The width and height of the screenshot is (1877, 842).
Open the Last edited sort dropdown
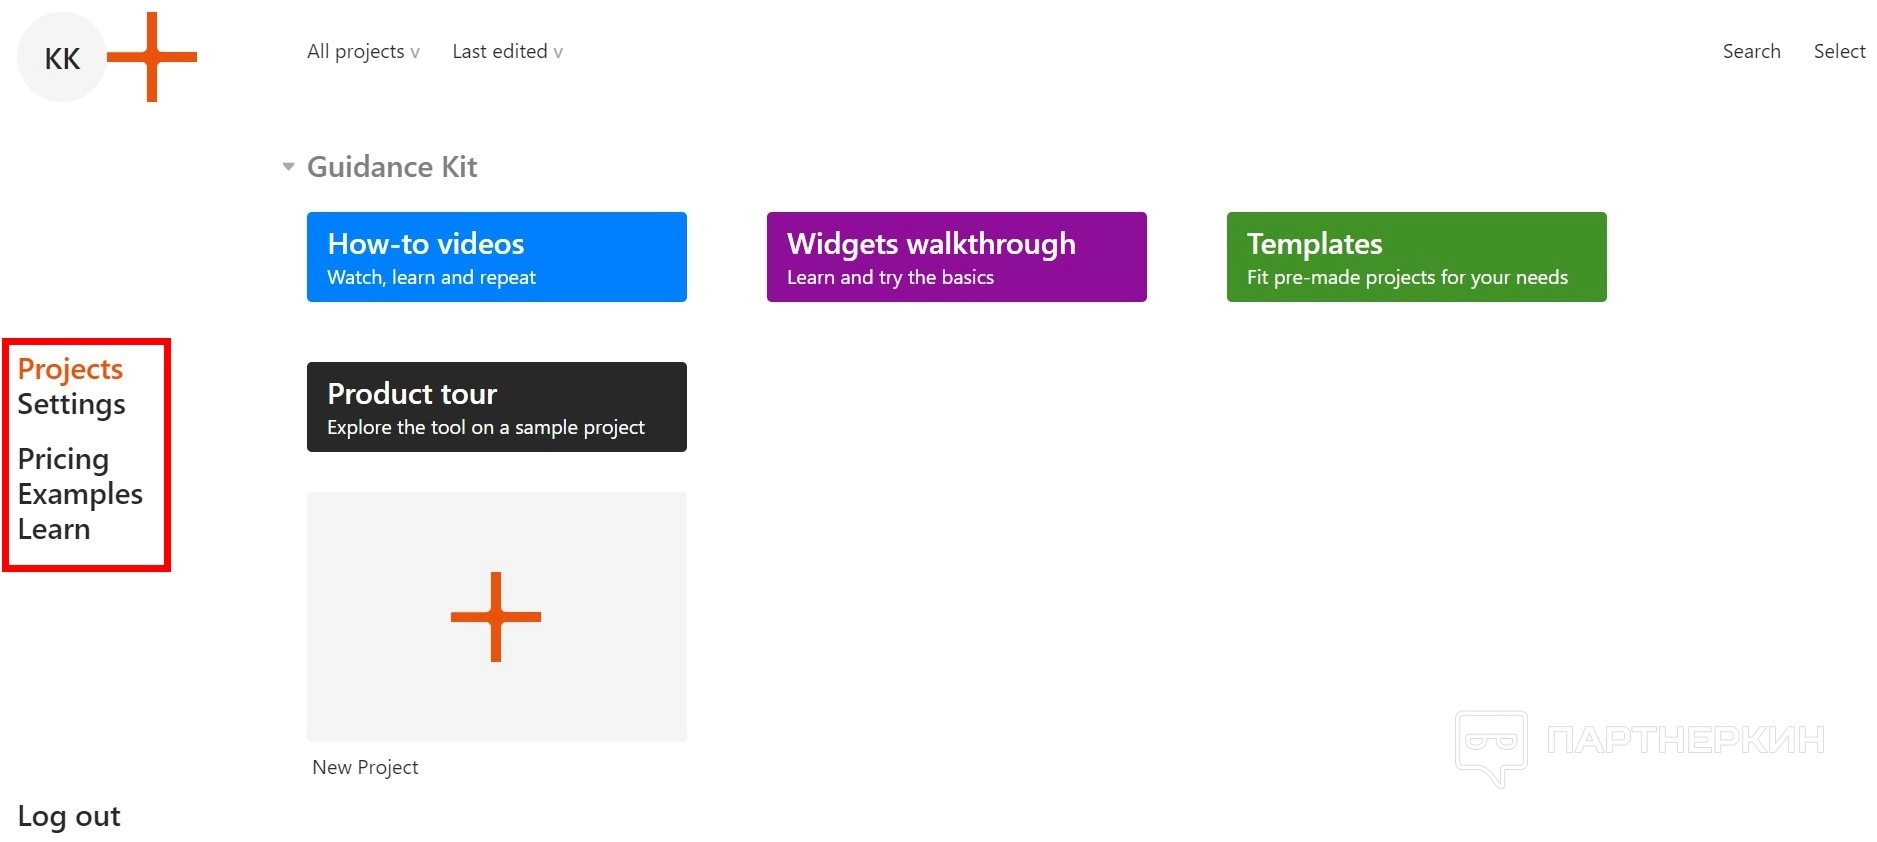[507, 52]
